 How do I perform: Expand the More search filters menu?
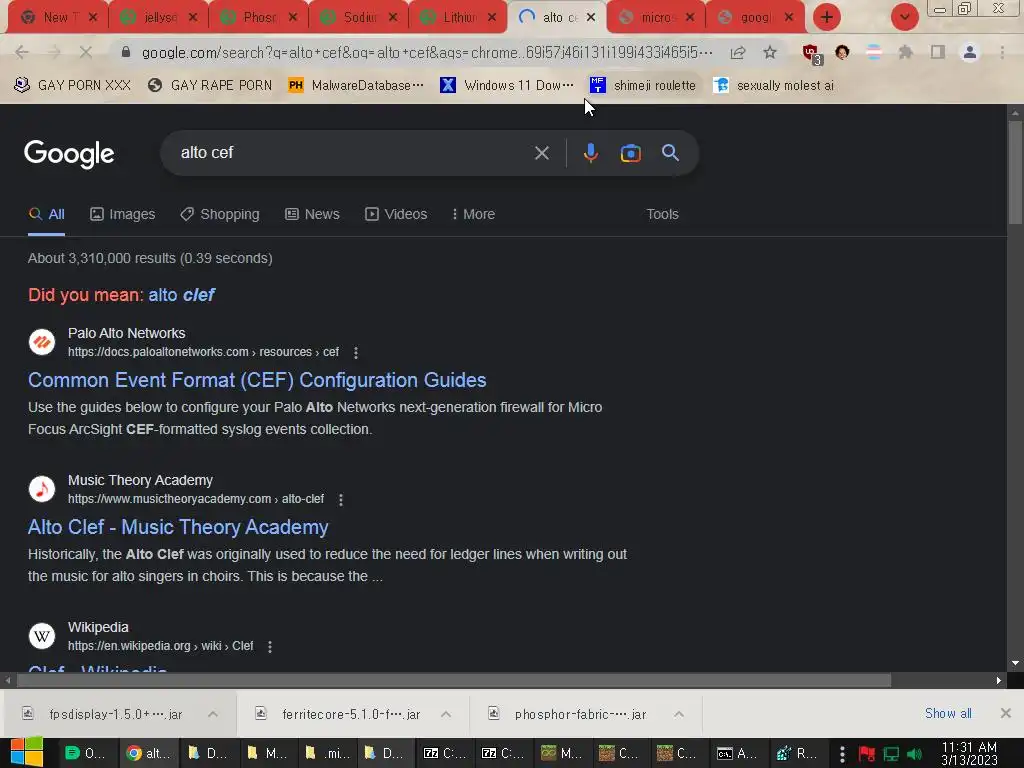(473, 214)
